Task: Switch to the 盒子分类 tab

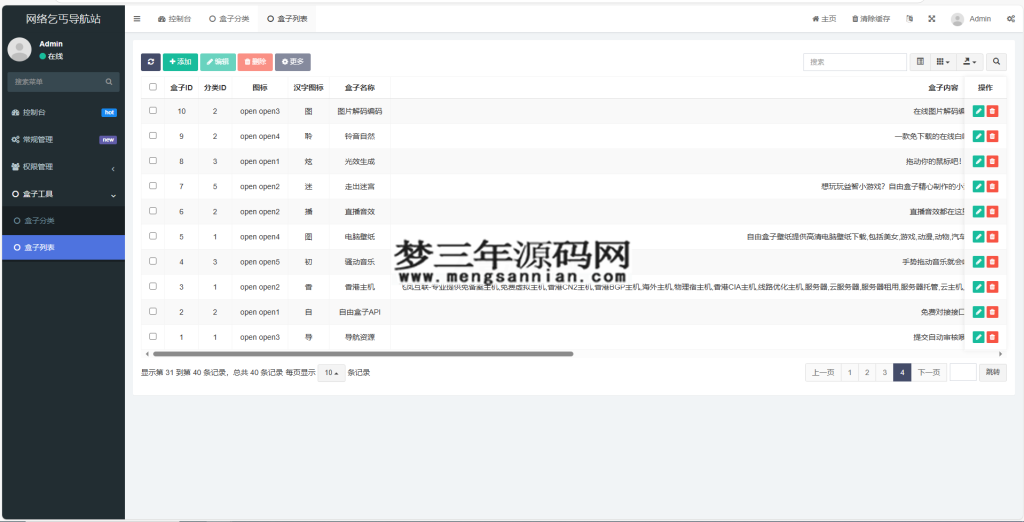Action: (x=229, y=19)
